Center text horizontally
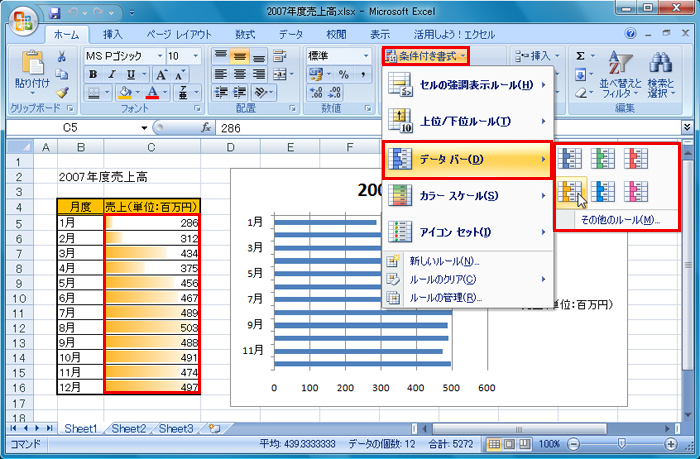 (x=240, y=75)
